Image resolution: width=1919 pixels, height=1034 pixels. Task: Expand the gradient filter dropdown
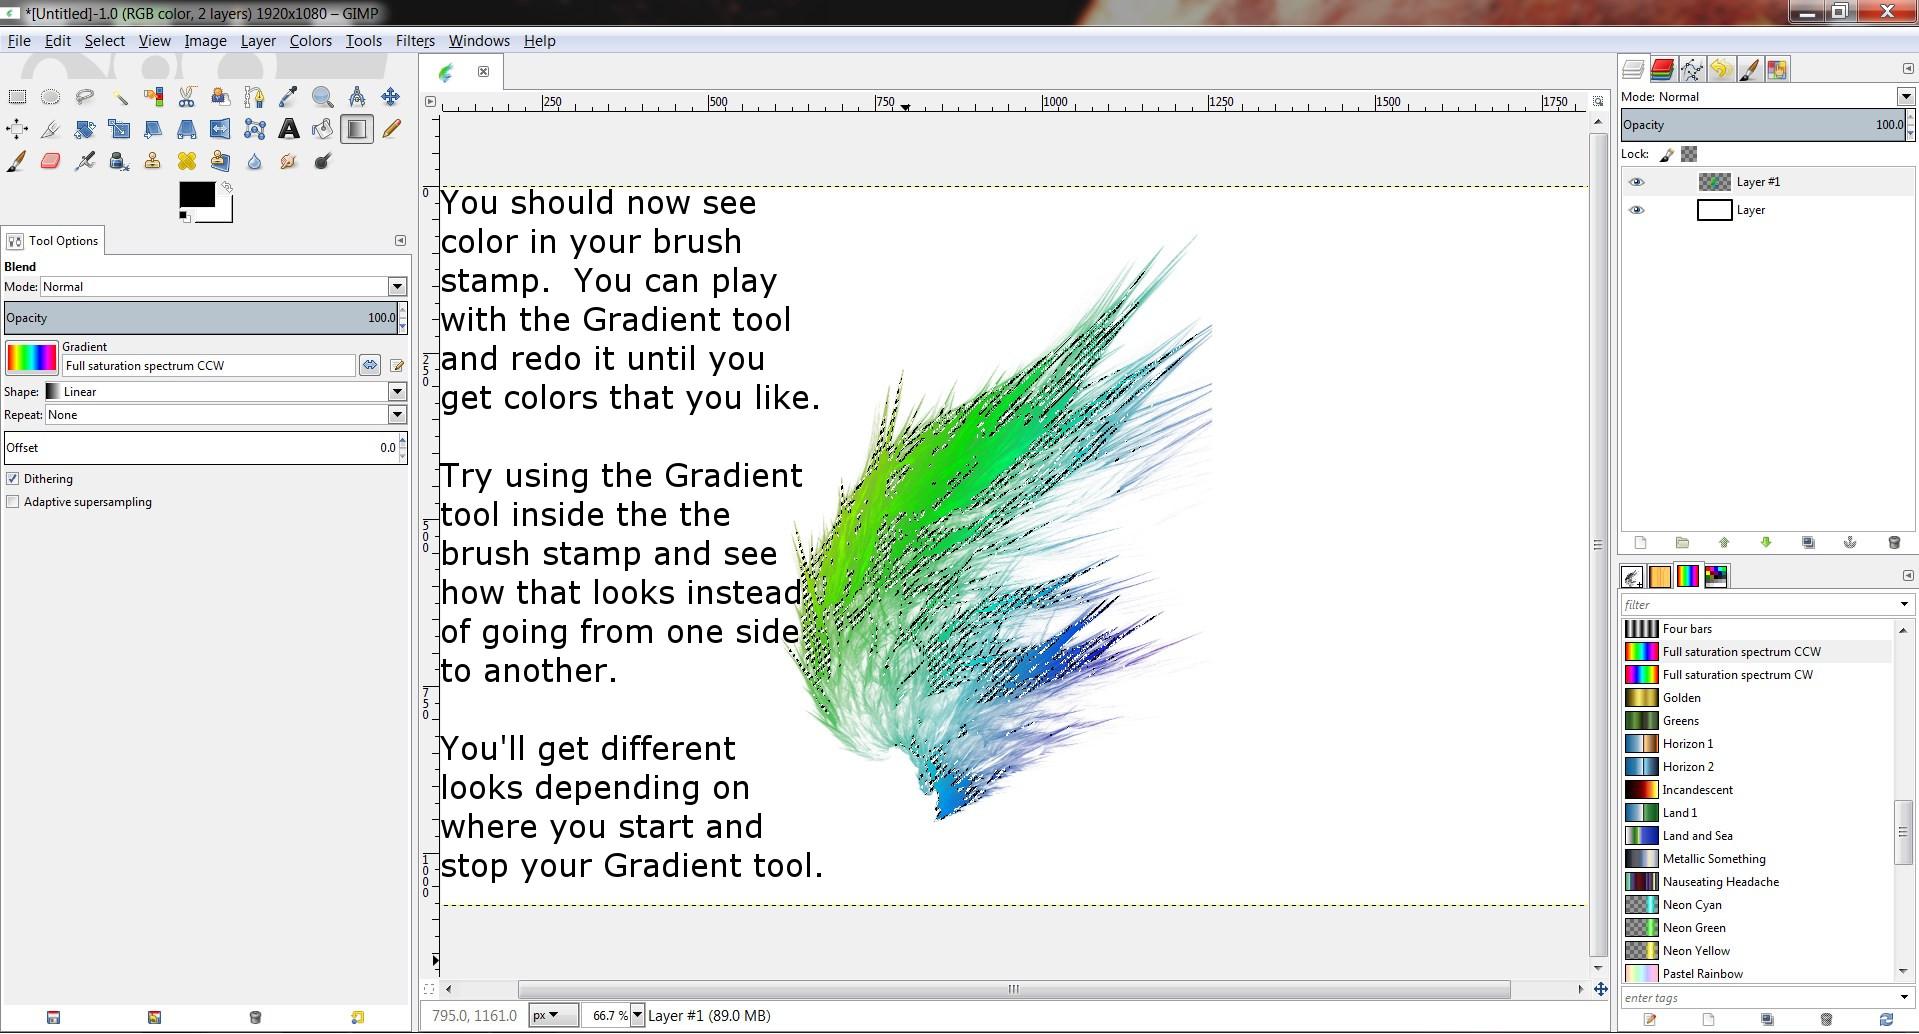1904,604
